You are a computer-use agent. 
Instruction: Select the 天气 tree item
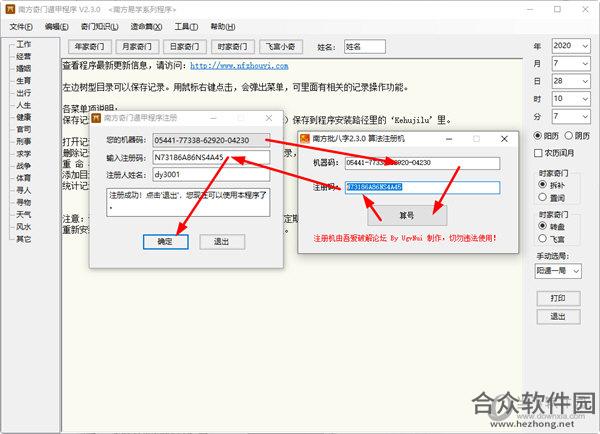tap(24, 215)
